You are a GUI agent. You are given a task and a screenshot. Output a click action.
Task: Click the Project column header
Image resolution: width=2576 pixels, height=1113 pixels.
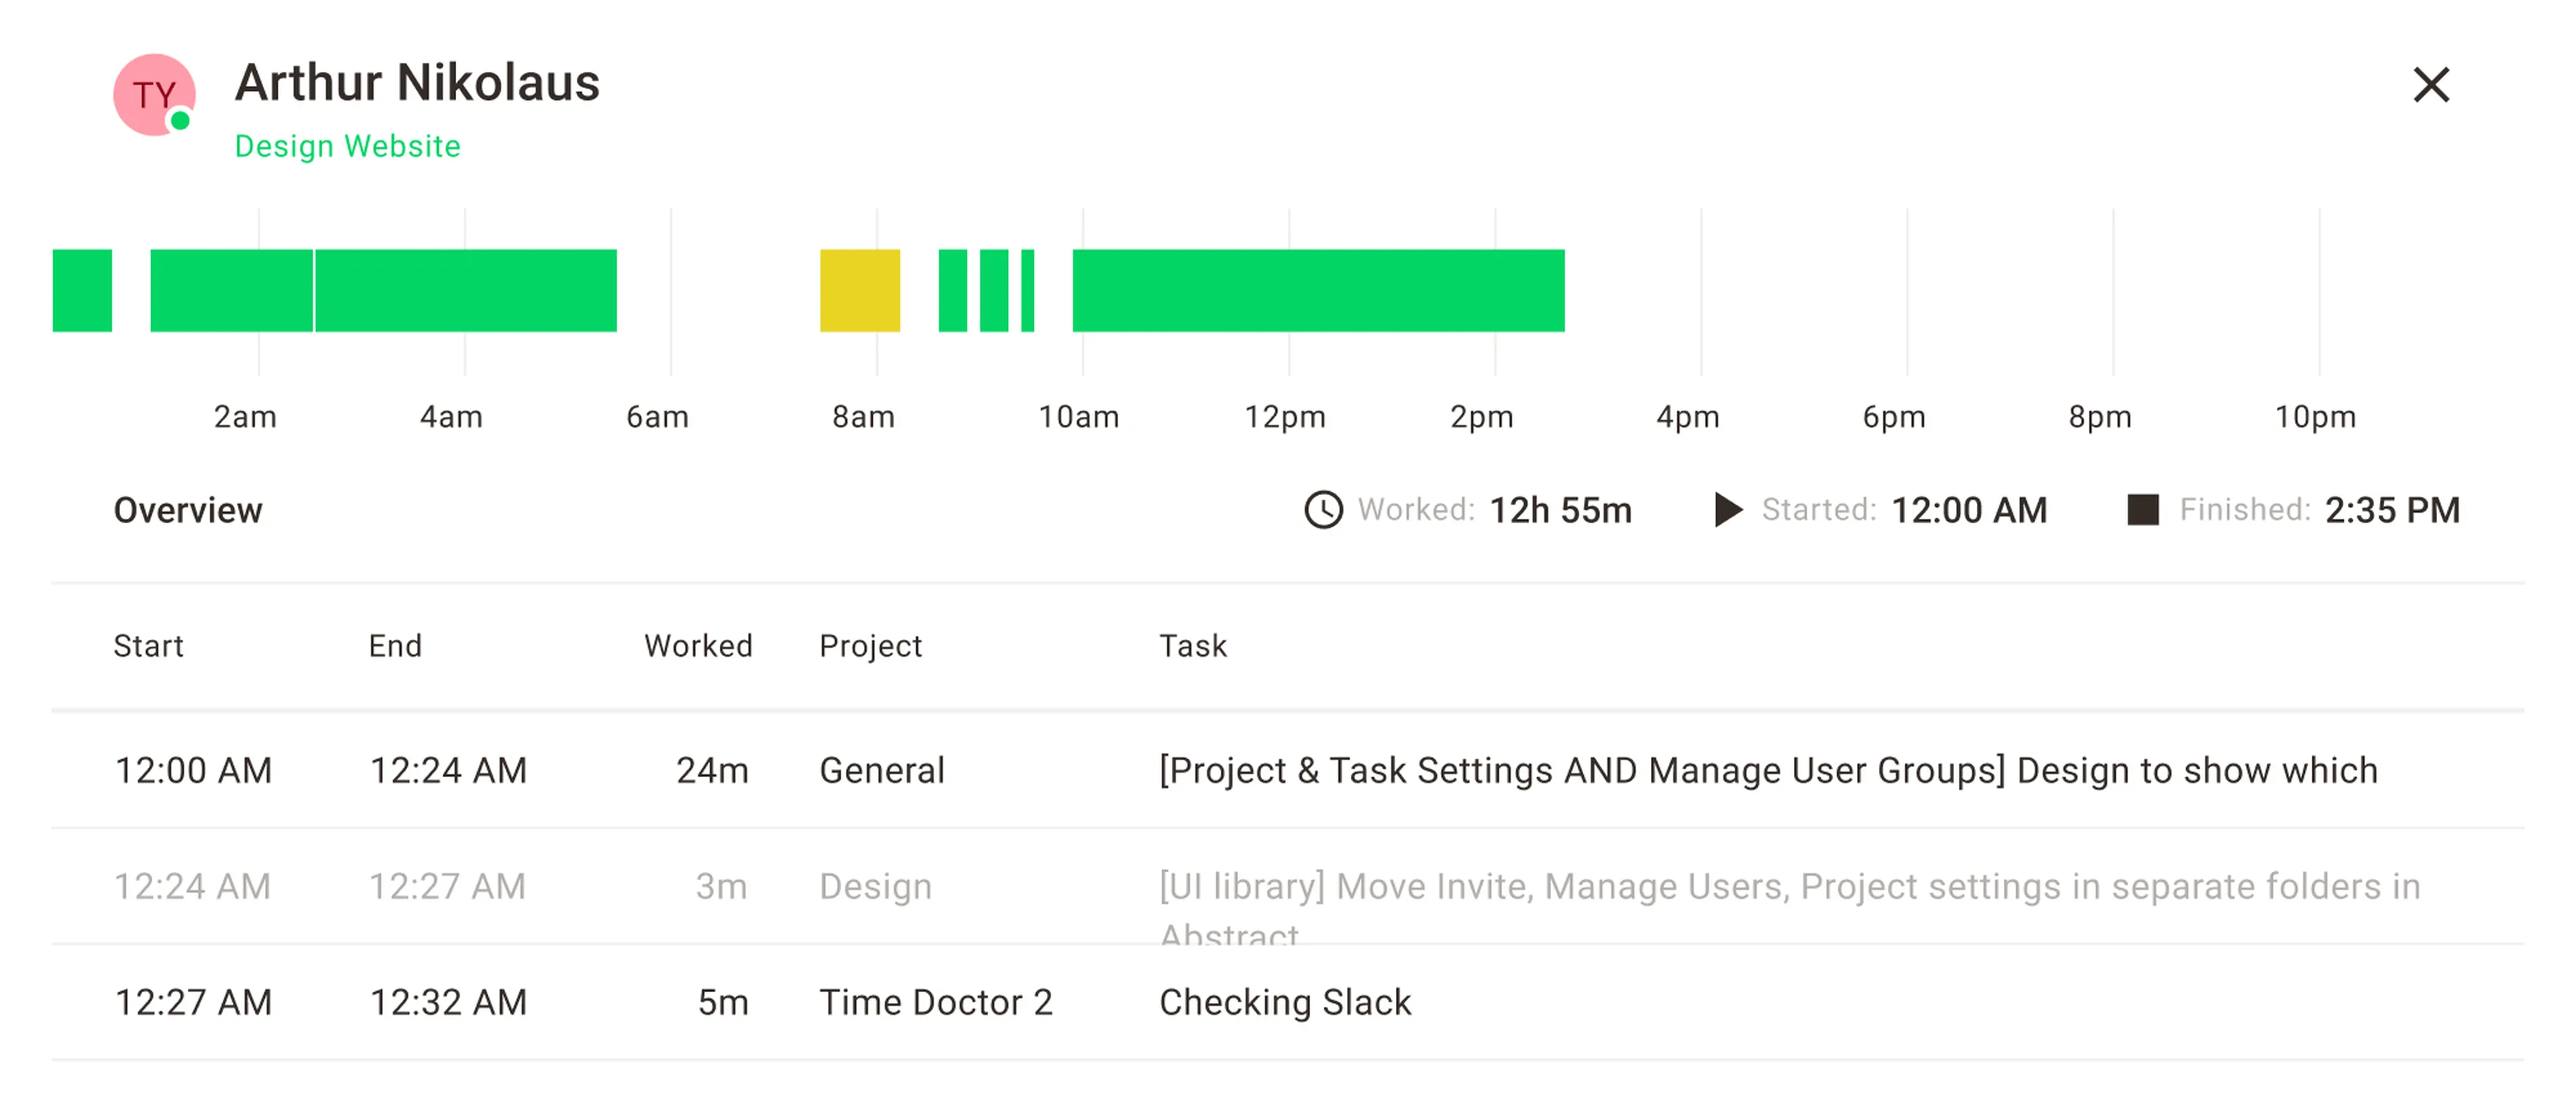pos(870,646)
